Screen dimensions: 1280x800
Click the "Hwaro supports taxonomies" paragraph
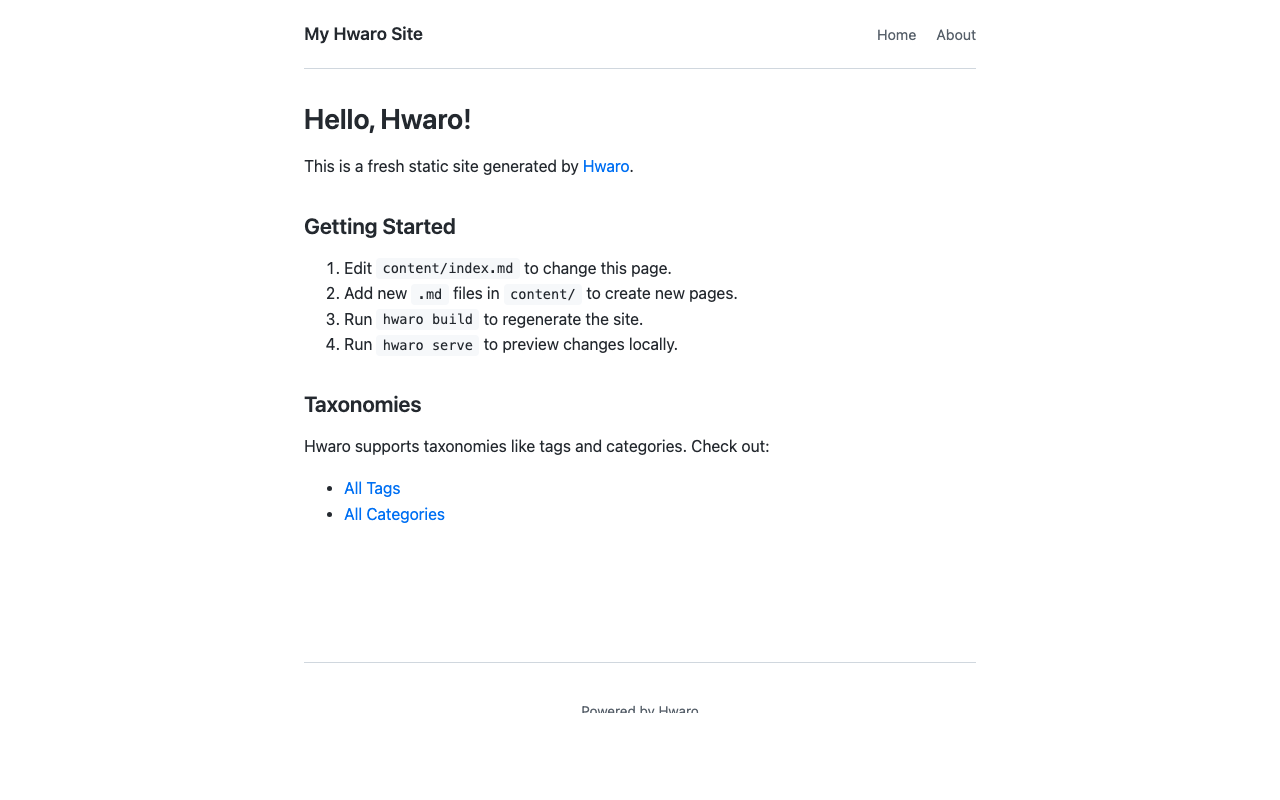[x=536, y=446]
